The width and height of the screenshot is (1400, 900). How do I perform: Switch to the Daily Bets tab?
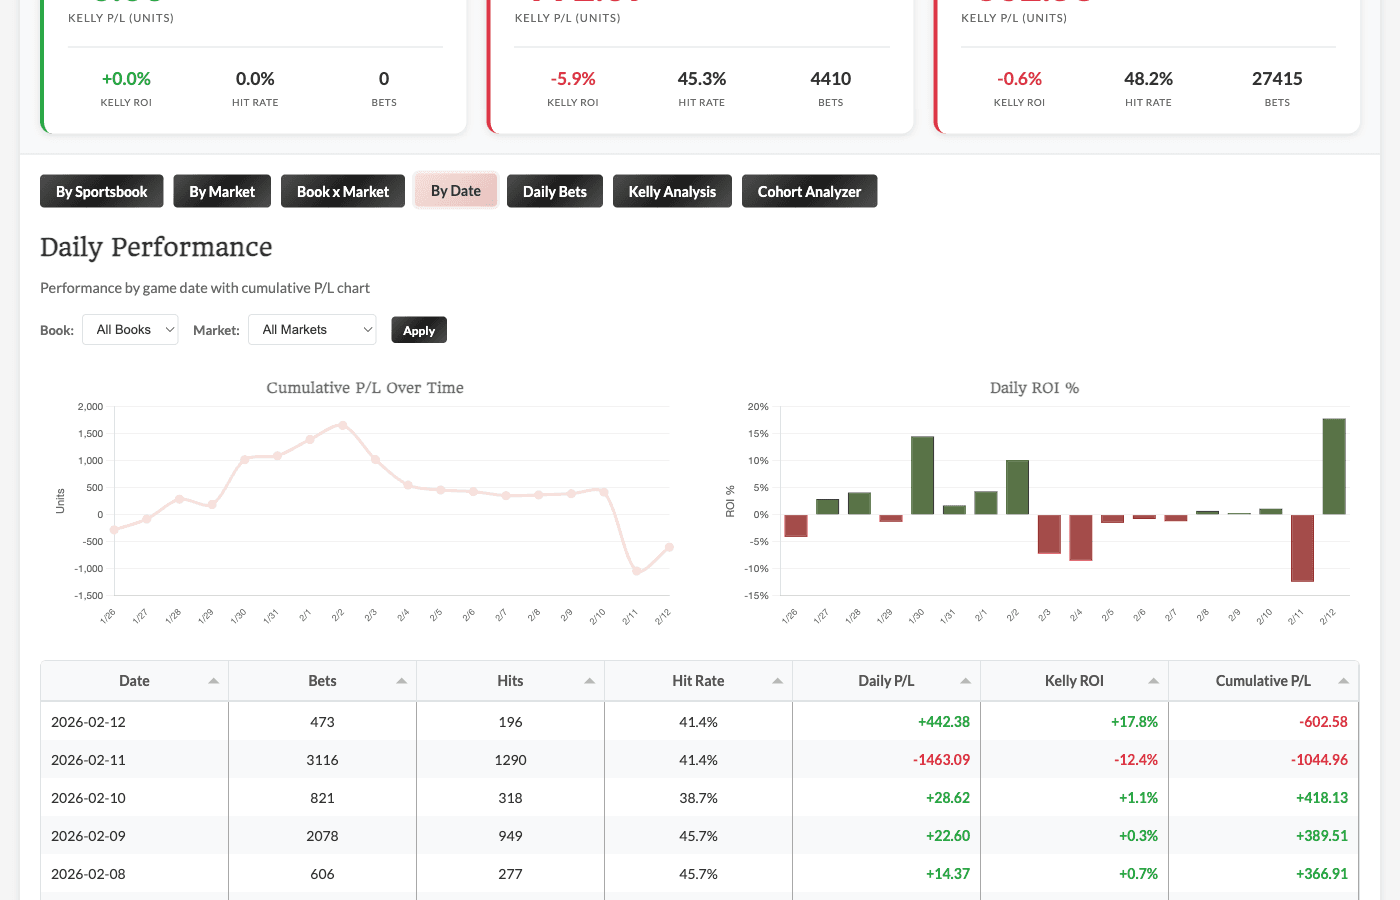click(554, 191)
